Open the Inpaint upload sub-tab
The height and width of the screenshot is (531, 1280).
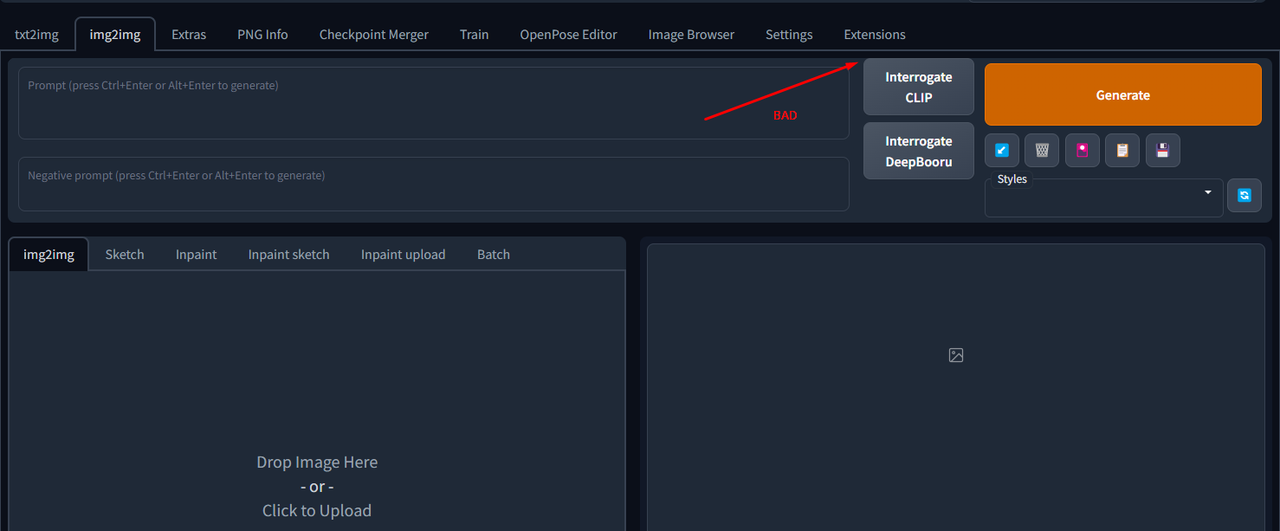(403, 254)
